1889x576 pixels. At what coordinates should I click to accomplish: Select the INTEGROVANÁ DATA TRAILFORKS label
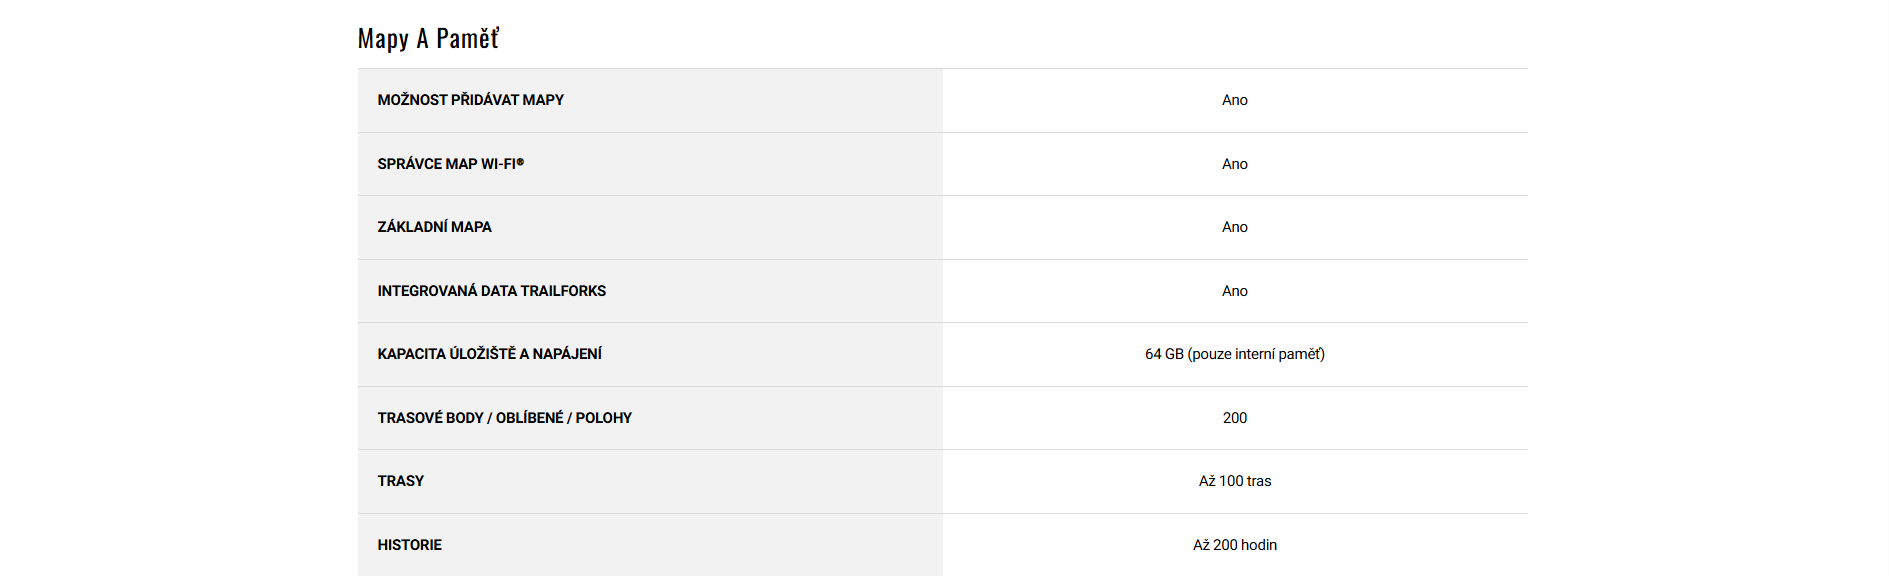pyautogui.click(x=491, y=291)
